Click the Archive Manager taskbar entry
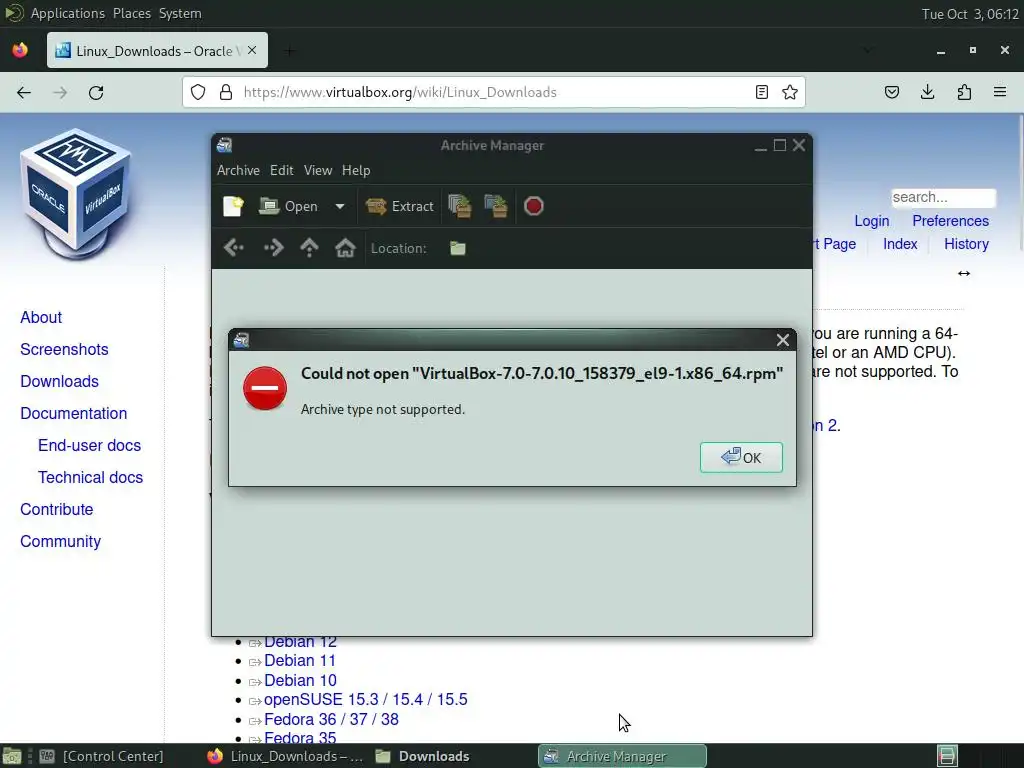The height and width of the screenshot is (768, 1024). [x=622, y=756]
